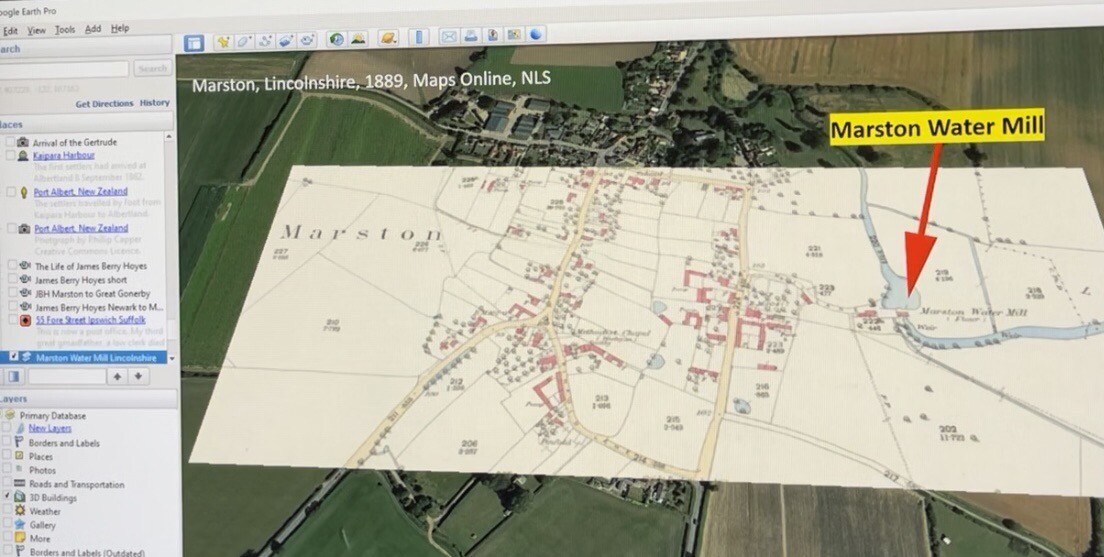Click the Places panel scroll-up arrow
Viewport: 1104px width, 557px height.
click(169, 136)
